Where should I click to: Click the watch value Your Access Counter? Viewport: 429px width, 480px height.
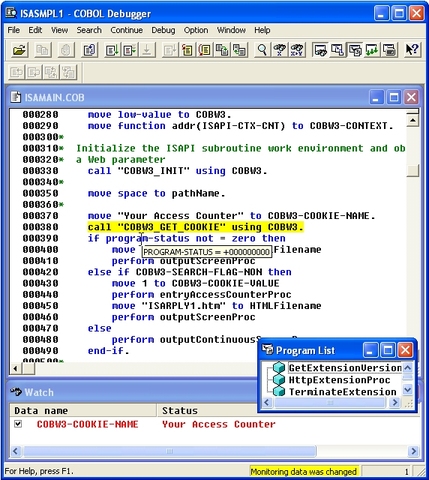click(x=219, y=424)
